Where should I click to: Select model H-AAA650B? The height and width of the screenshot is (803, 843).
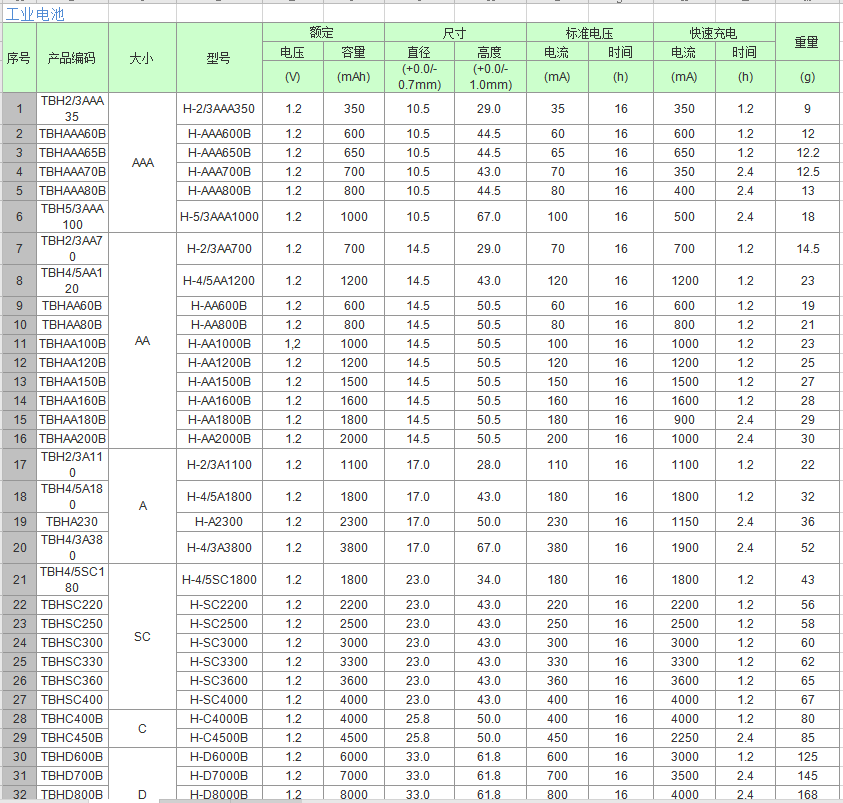tap(219, 153)
